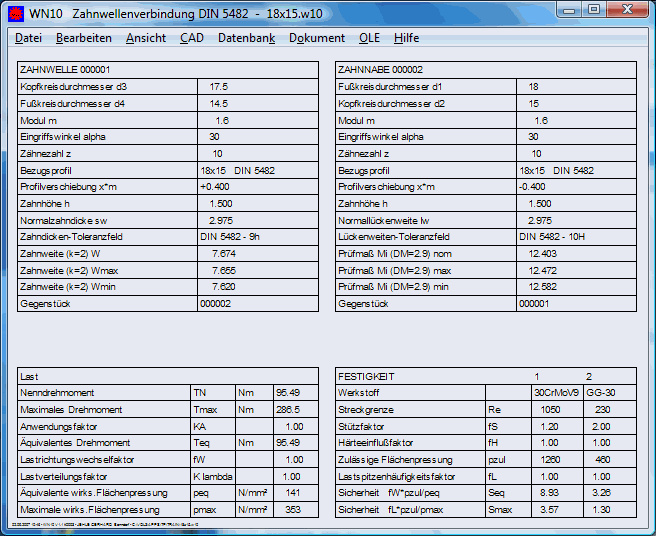Open the Bearbeiten menu
The height and width of the screenshot is (536, 656).
[83, 38]
